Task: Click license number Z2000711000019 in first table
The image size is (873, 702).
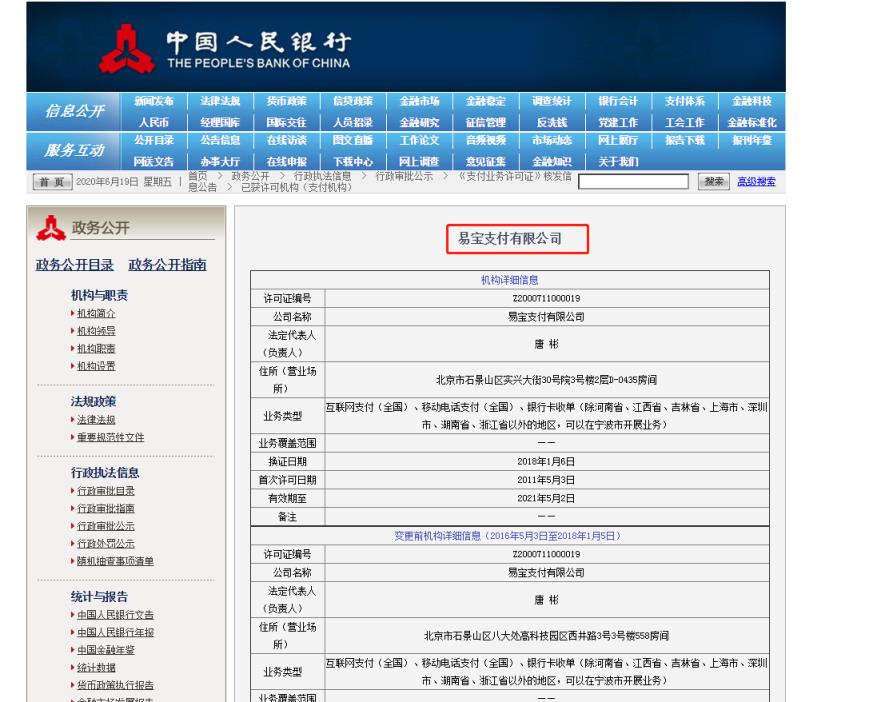Action: (x=546, y=298)
